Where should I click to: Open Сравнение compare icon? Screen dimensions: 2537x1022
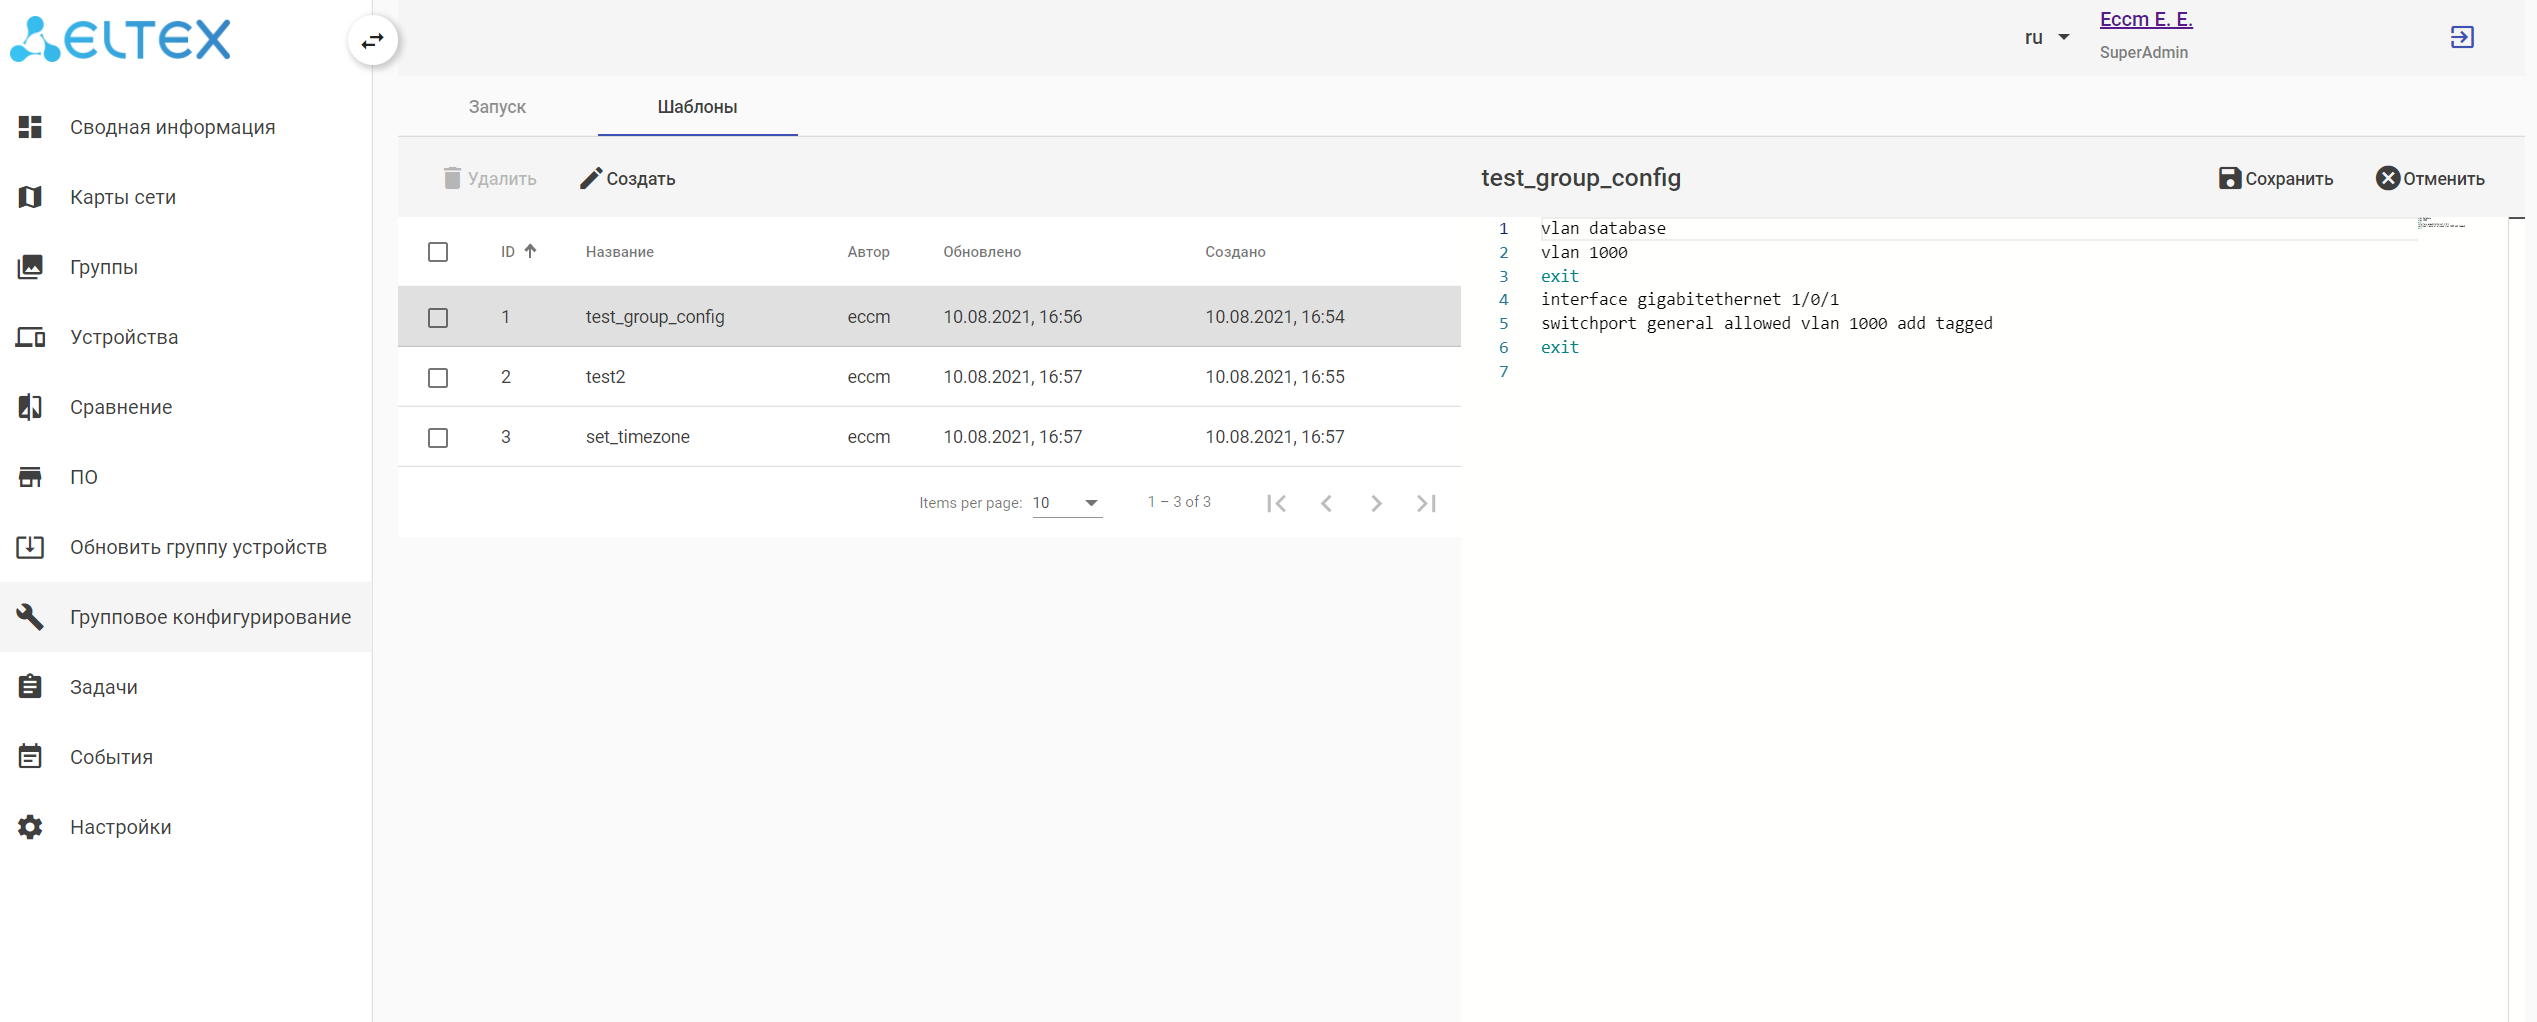[30, 407]
